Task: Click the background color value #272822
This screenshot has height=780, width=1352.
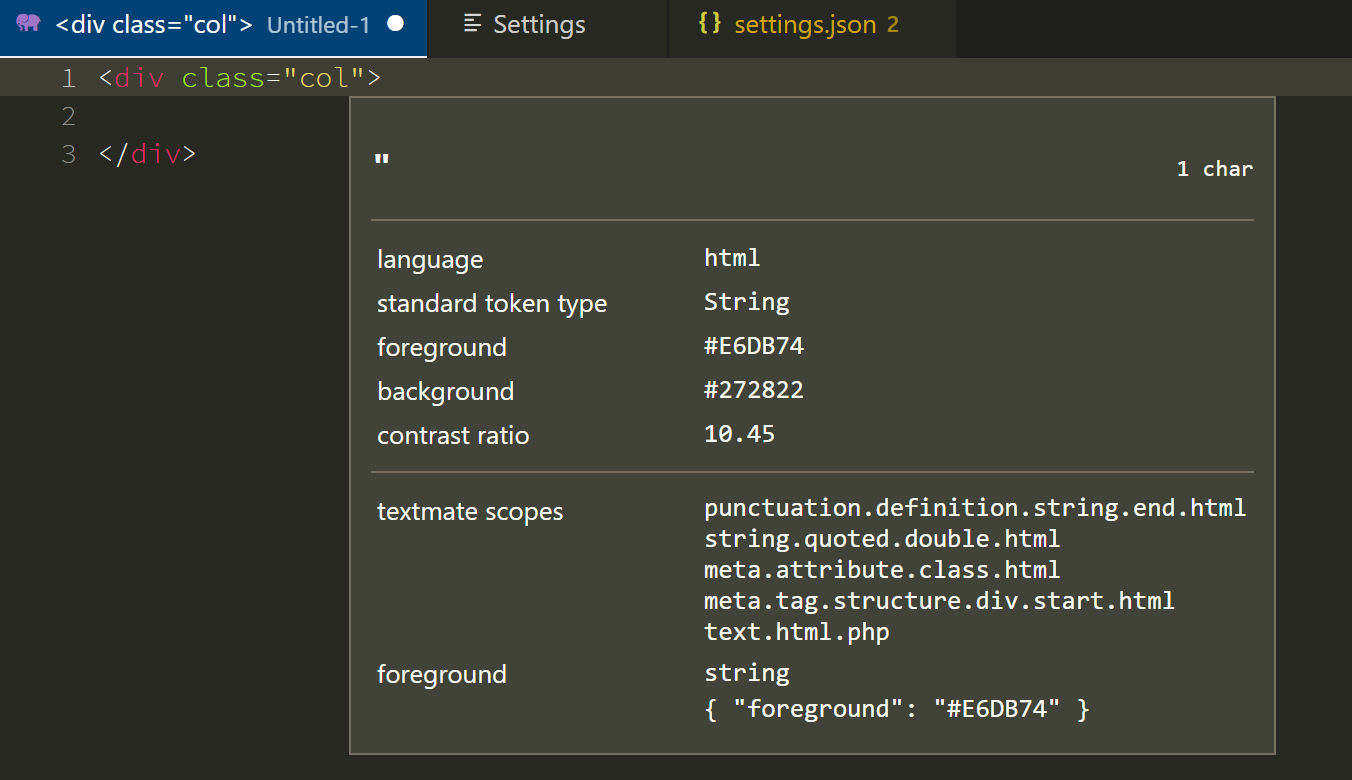Action: click(752, 389)
